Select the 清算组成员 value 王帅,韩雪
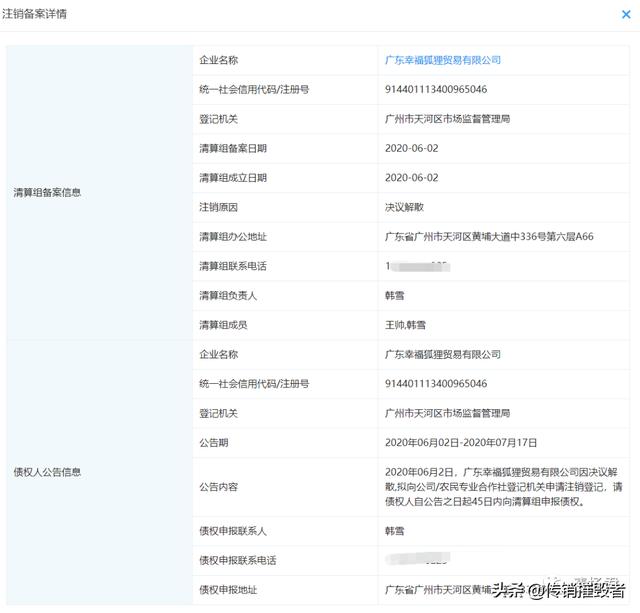 (405, 325)
